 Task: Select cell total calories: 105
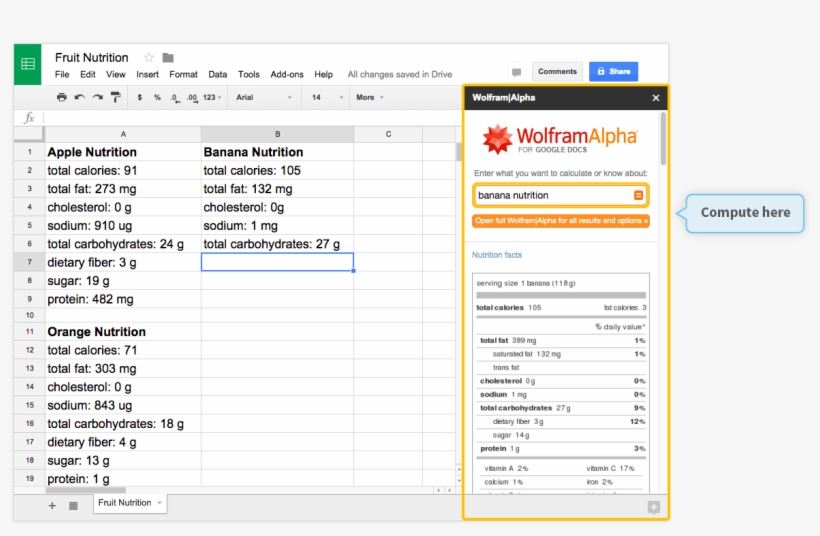pos(278,170)
